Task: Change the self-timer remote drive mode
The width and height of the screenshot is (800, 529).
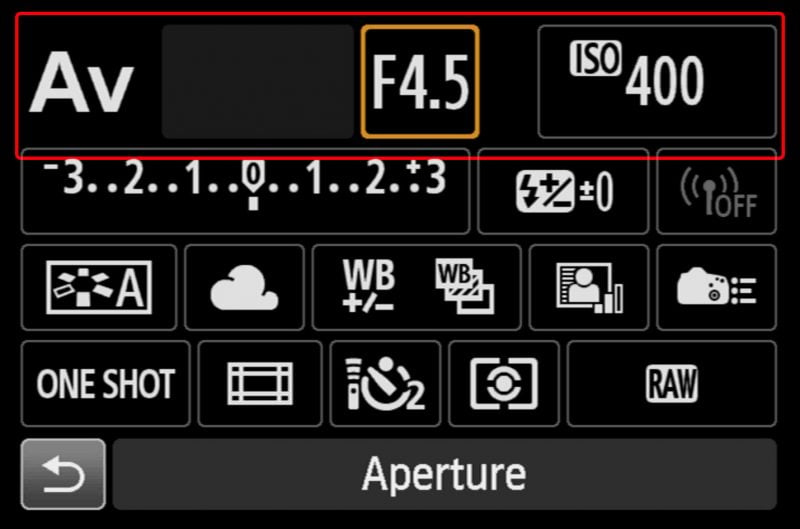Action: (385, 384)
